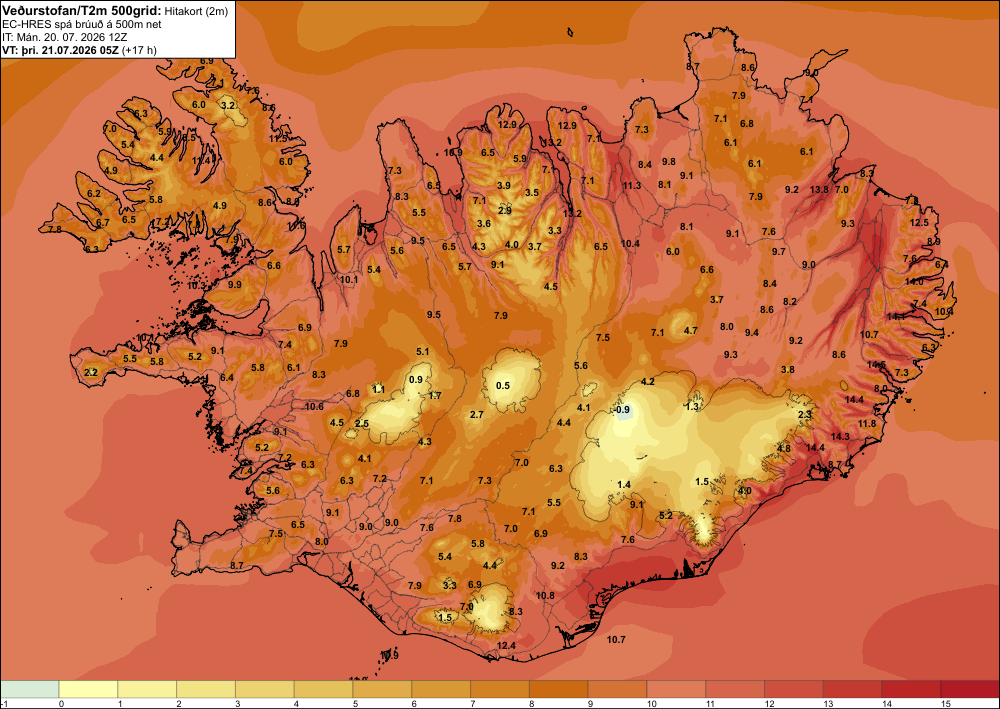Click the 2.9 temperature value on Tröllaskagi
The image size is (1000, 709).
(x=504, y=210)
